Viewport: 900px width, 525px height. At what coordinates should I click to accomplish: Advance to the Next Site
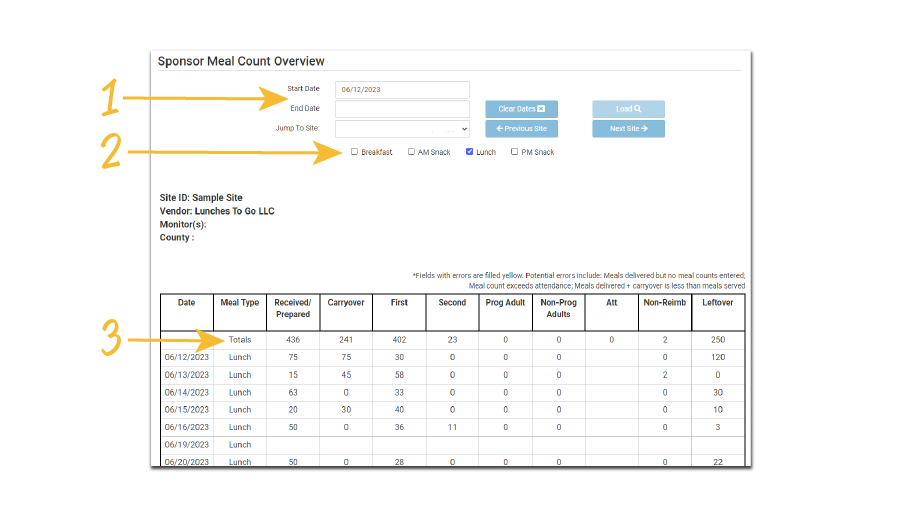coord(628,129)
